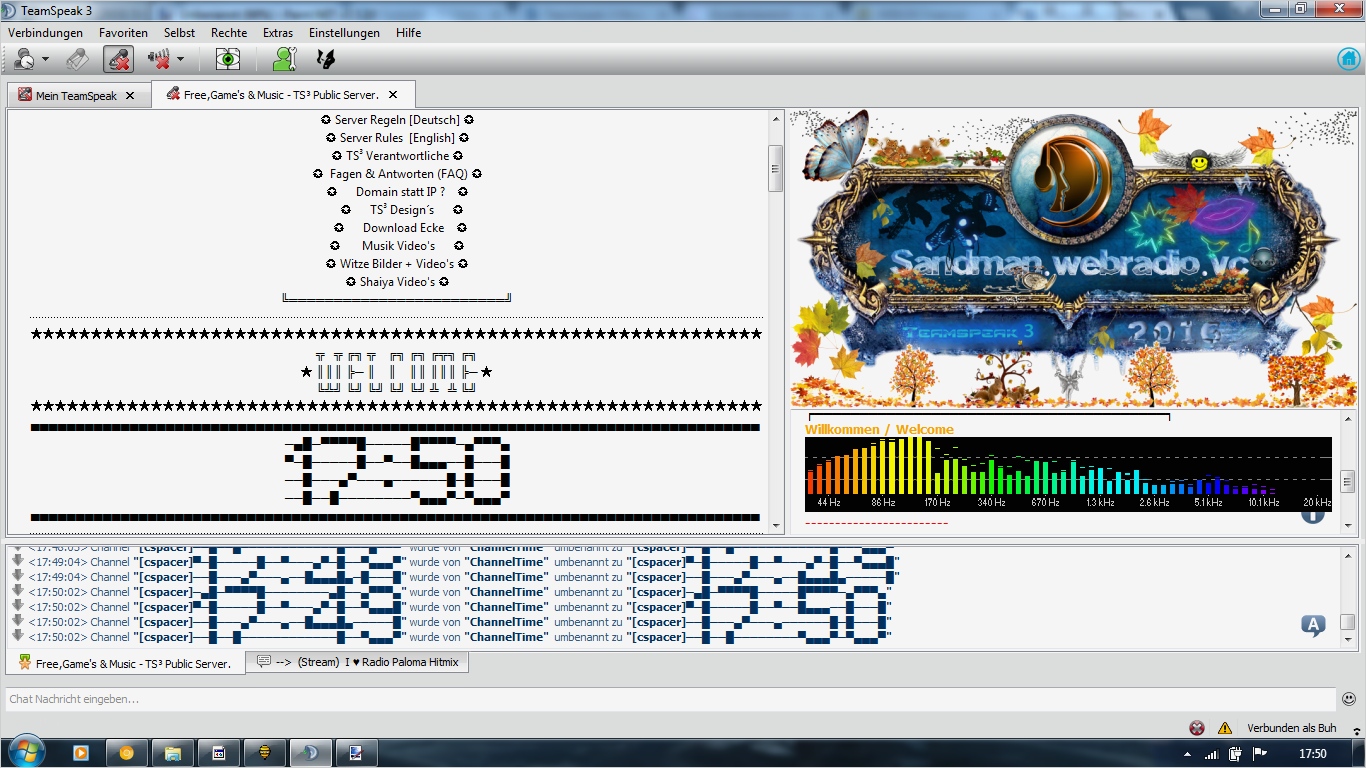Click the red round status bar icon
This screenshot has height=768, width=1366.
coord(1197,728)
